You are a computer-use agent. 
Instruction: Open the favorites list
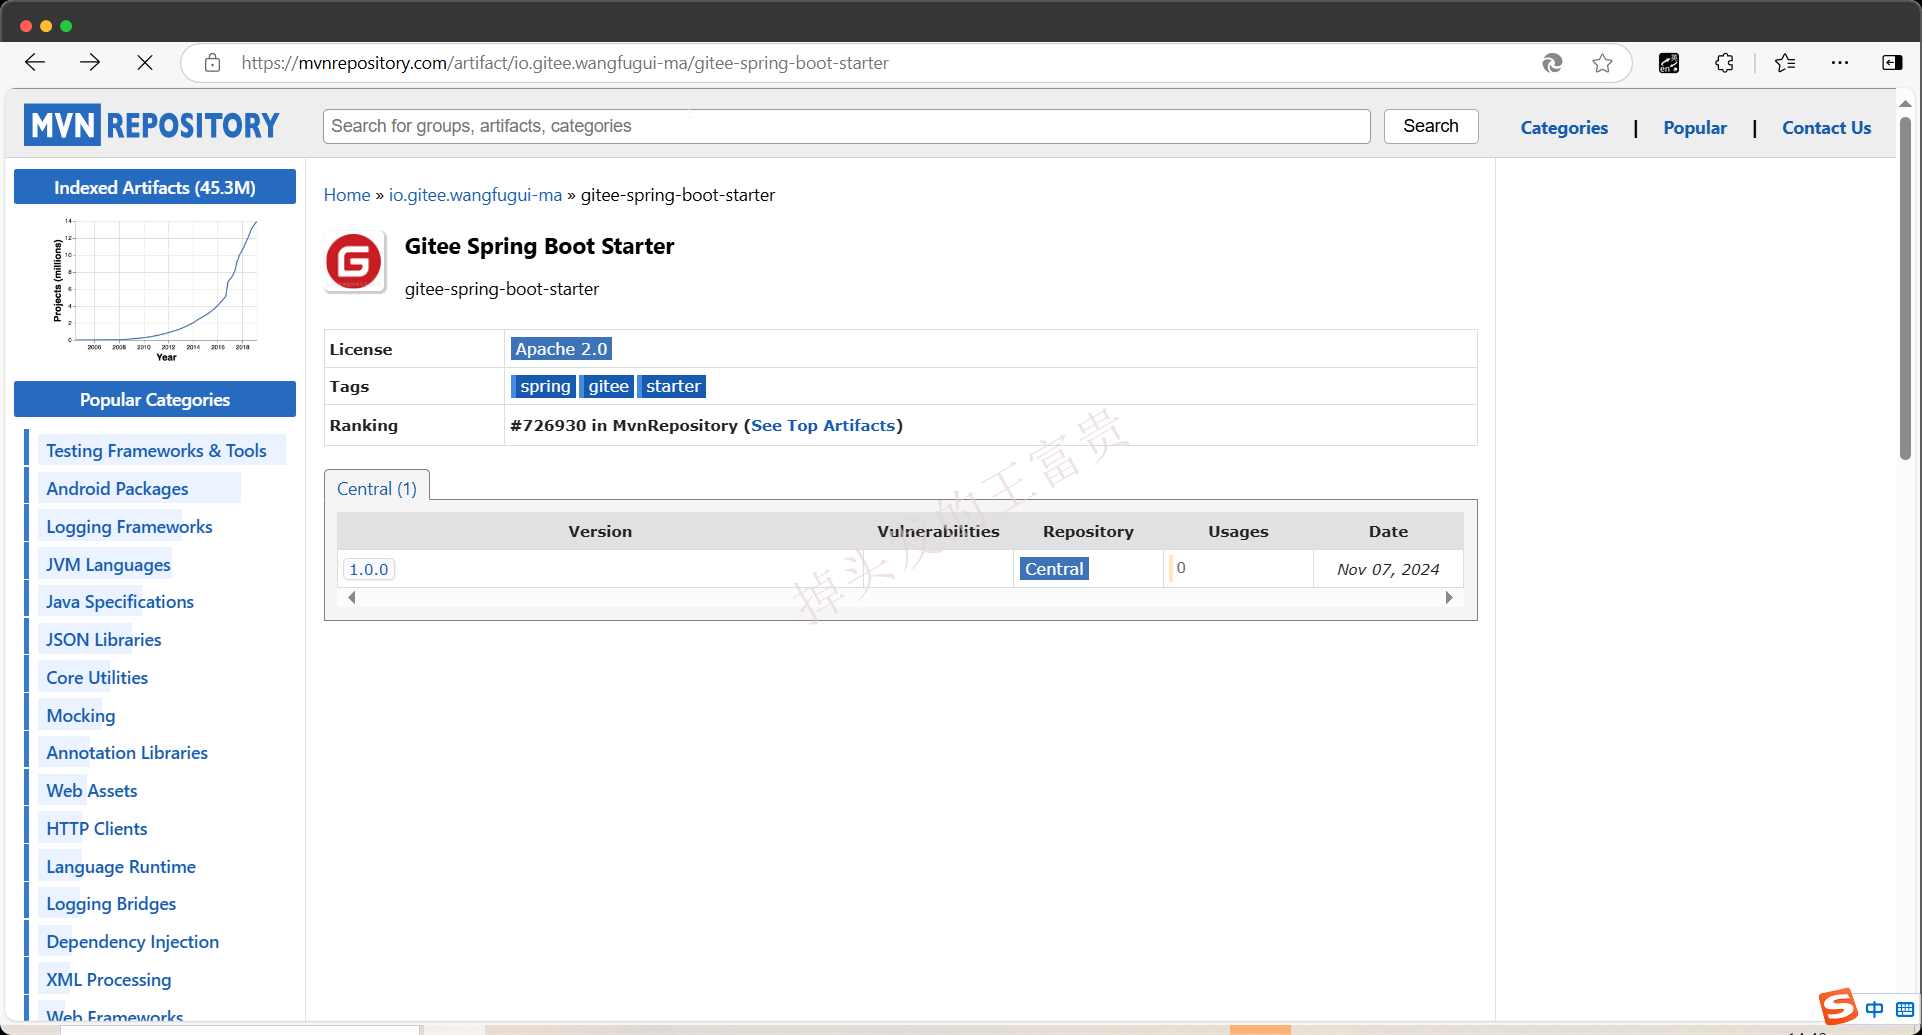1785,63
